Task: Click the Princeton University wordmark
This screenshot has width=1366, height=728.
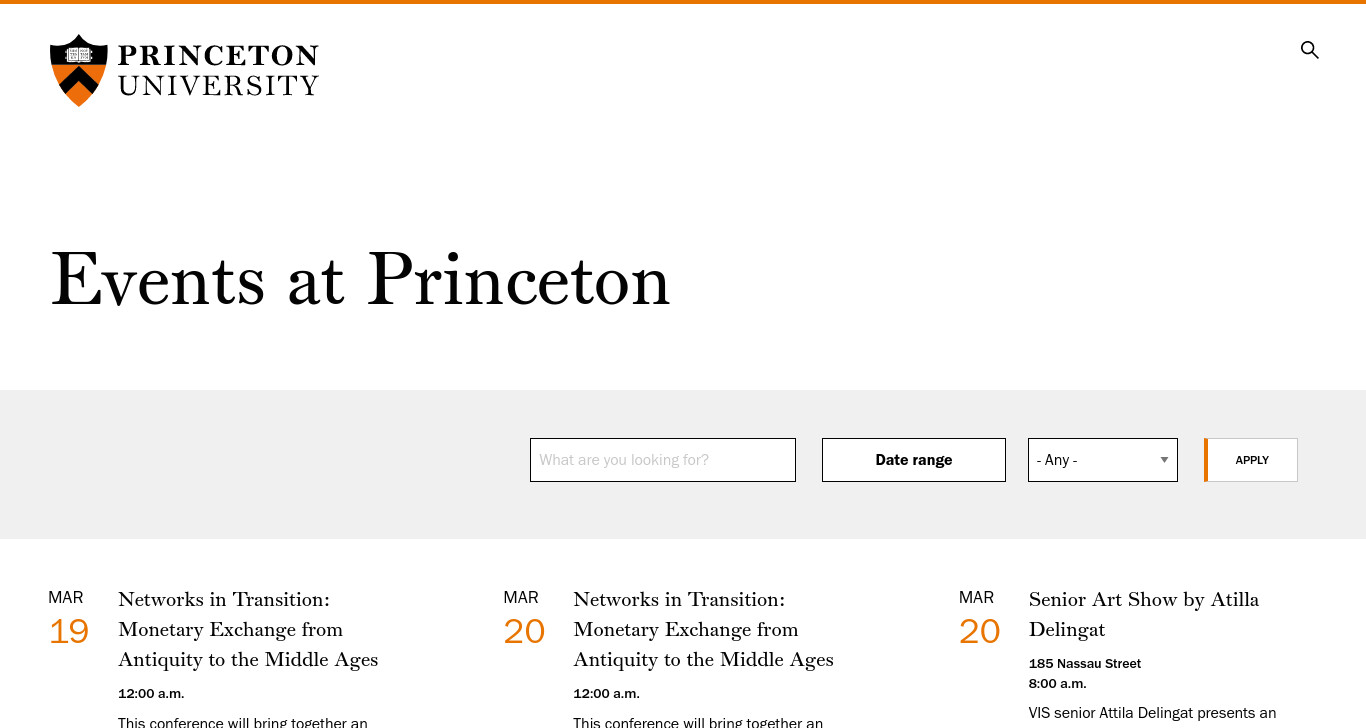Action: coord(218,70)
